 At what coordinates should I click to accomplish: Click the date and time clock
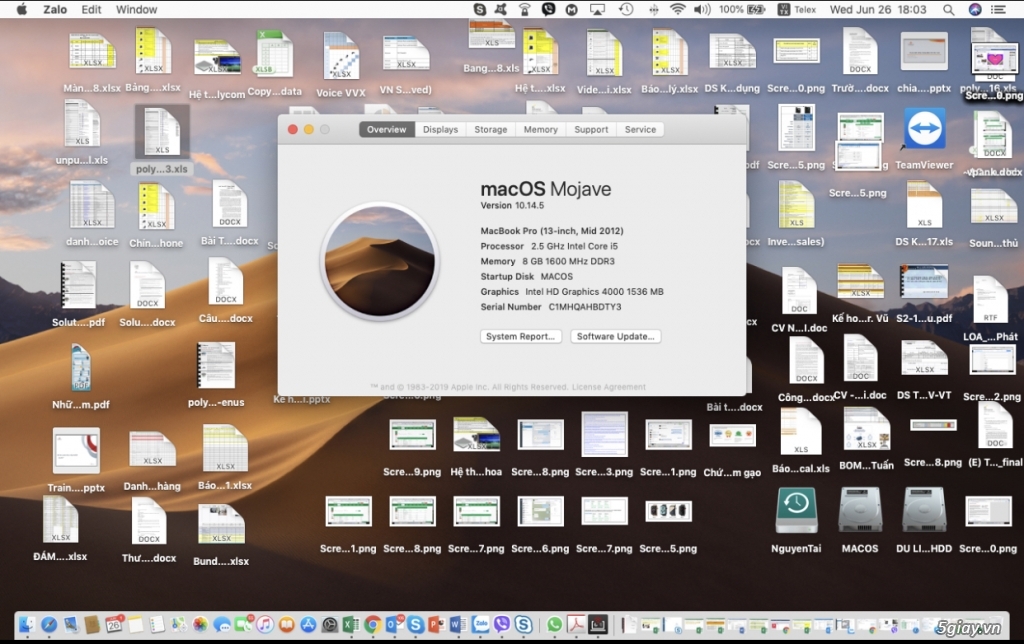point(878,9)
